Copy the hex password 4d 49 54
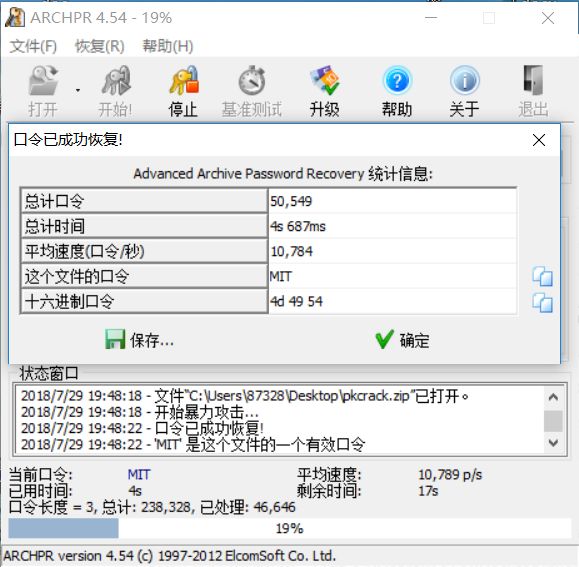The height and width of the screenshot is (567, 579). (542, 303)
